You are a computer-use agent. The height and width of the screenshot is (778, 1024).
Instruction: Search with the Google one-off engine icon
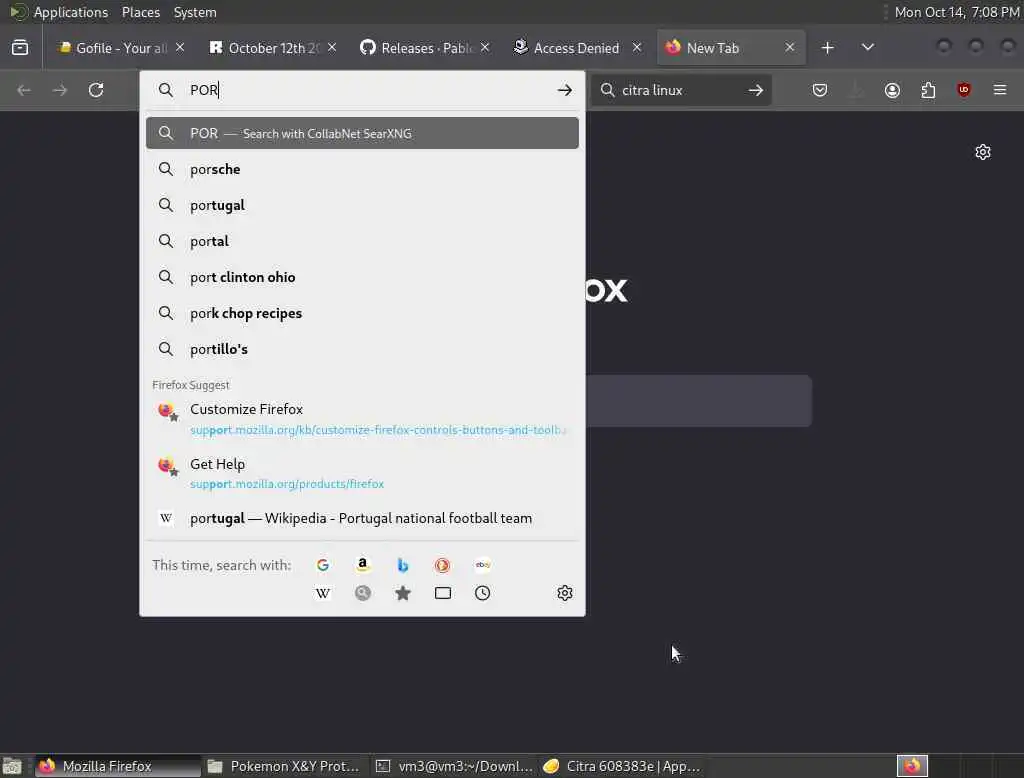tap(323, 565)
